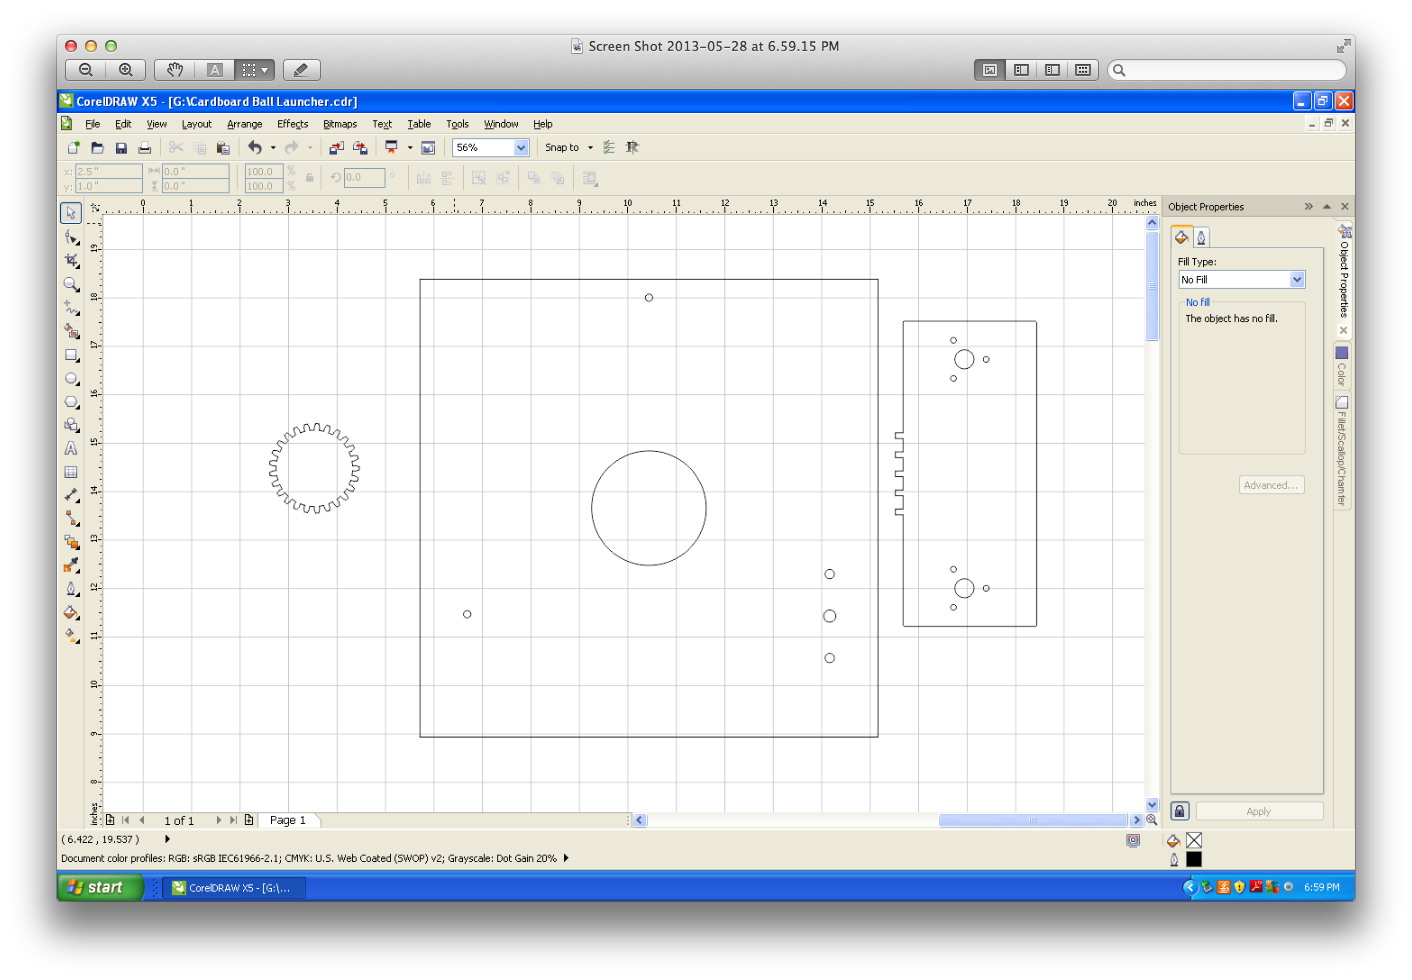Select the CorelDRAW Zoom tool in toolbox
This screenshot has height=980, width=1412.
71,285
